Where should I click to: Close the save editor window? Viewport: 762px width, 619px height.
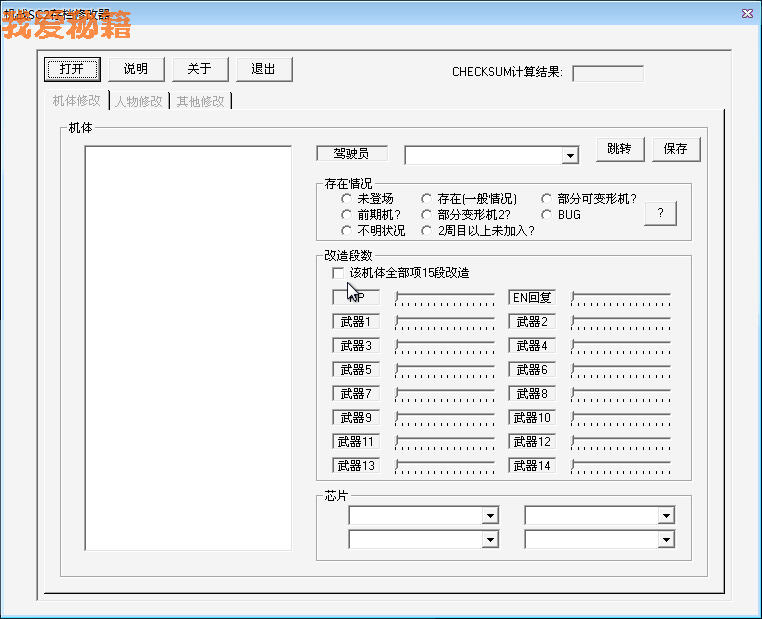click(x=746, y=13)
